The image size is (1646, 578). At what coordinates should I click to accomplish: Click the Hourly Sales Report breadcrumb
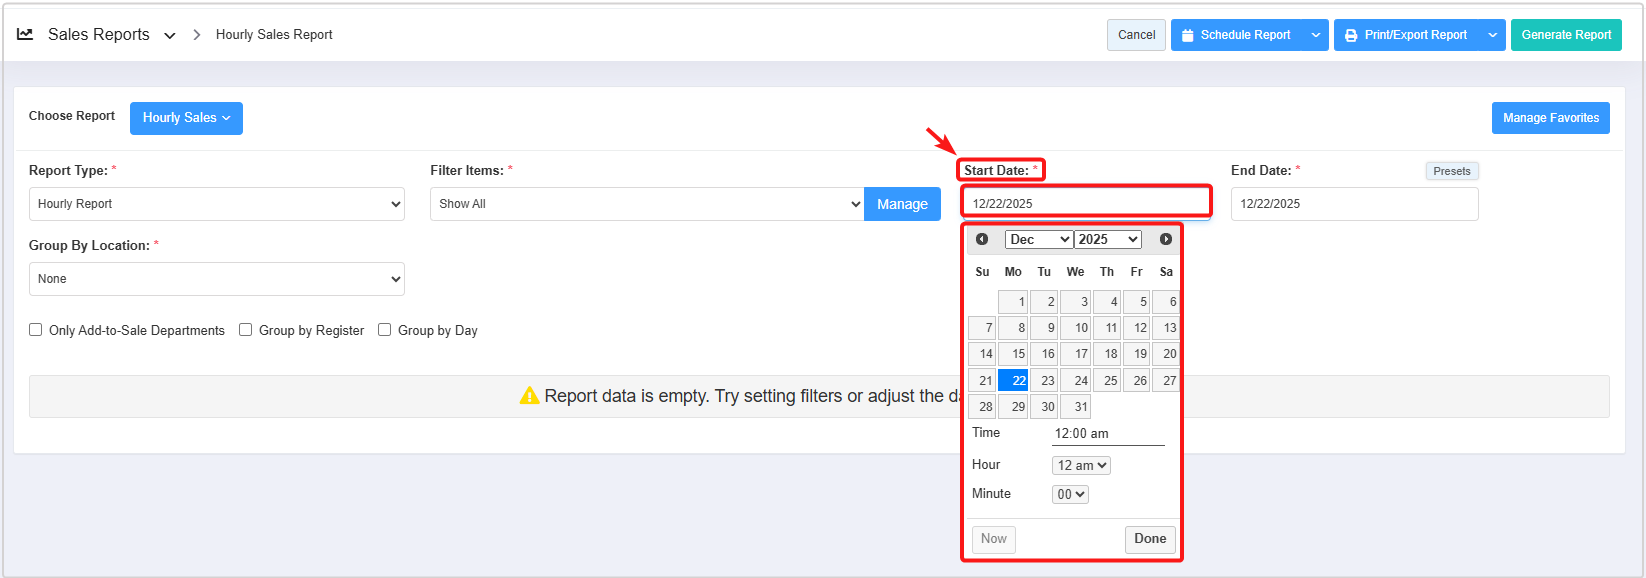[x=274, y=35]
